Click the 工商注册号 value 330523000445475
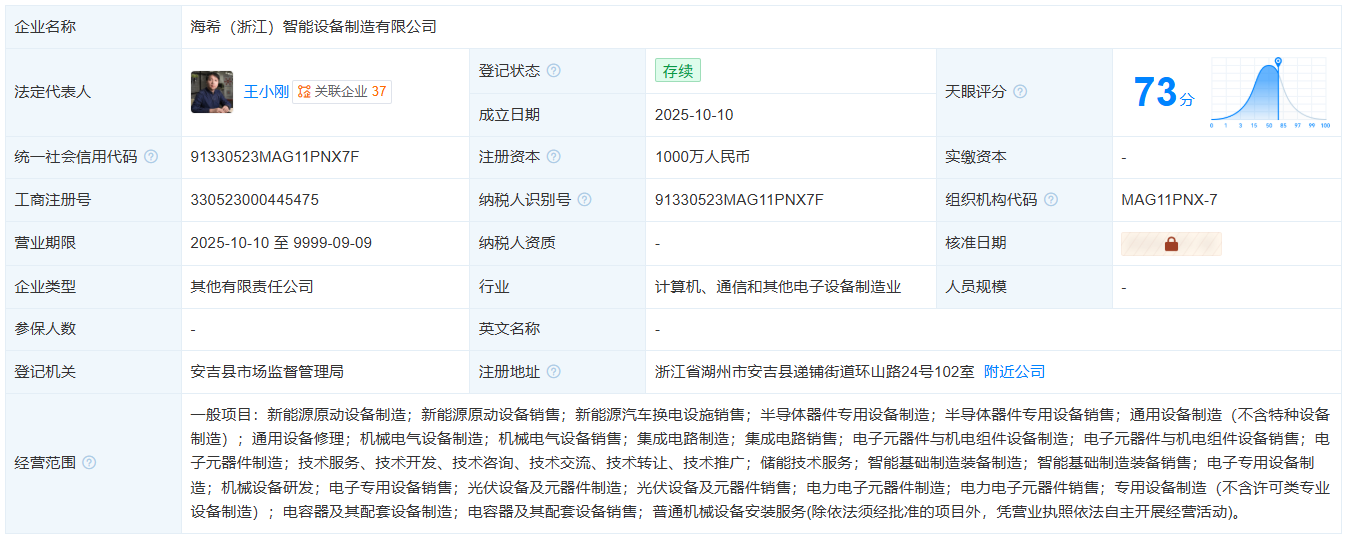The width and height of the screenshot is (1353, 539). [x=255, y=200]
